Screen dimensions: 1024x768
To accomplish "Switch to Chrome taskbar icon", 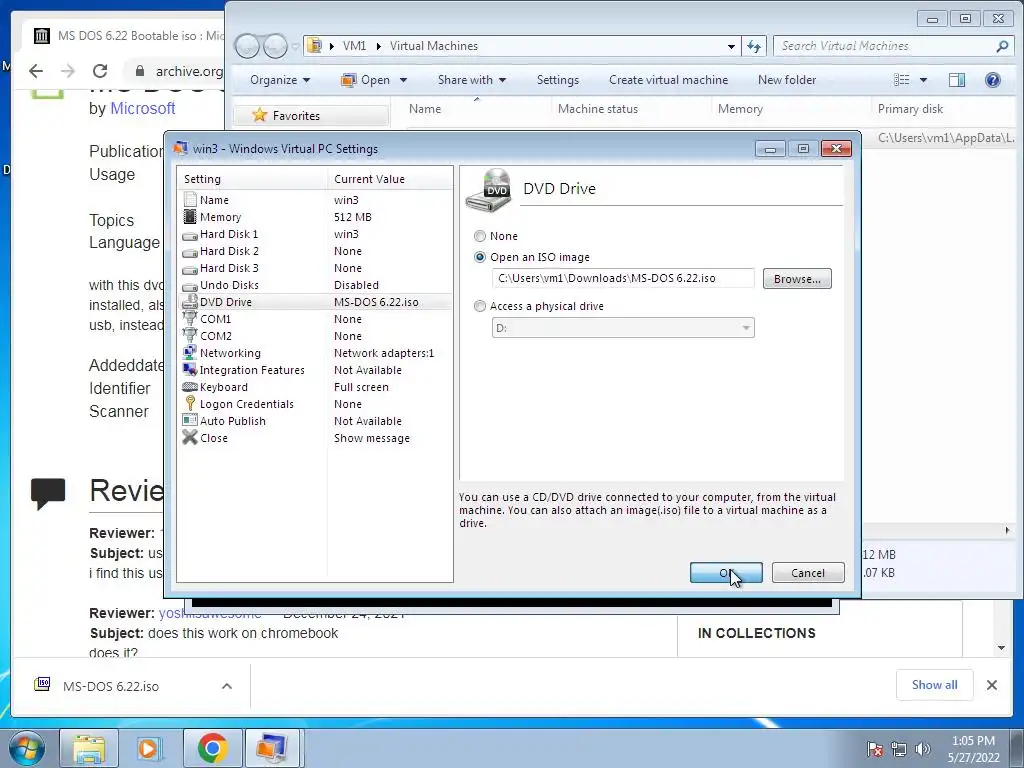I will tap(212, 748).
